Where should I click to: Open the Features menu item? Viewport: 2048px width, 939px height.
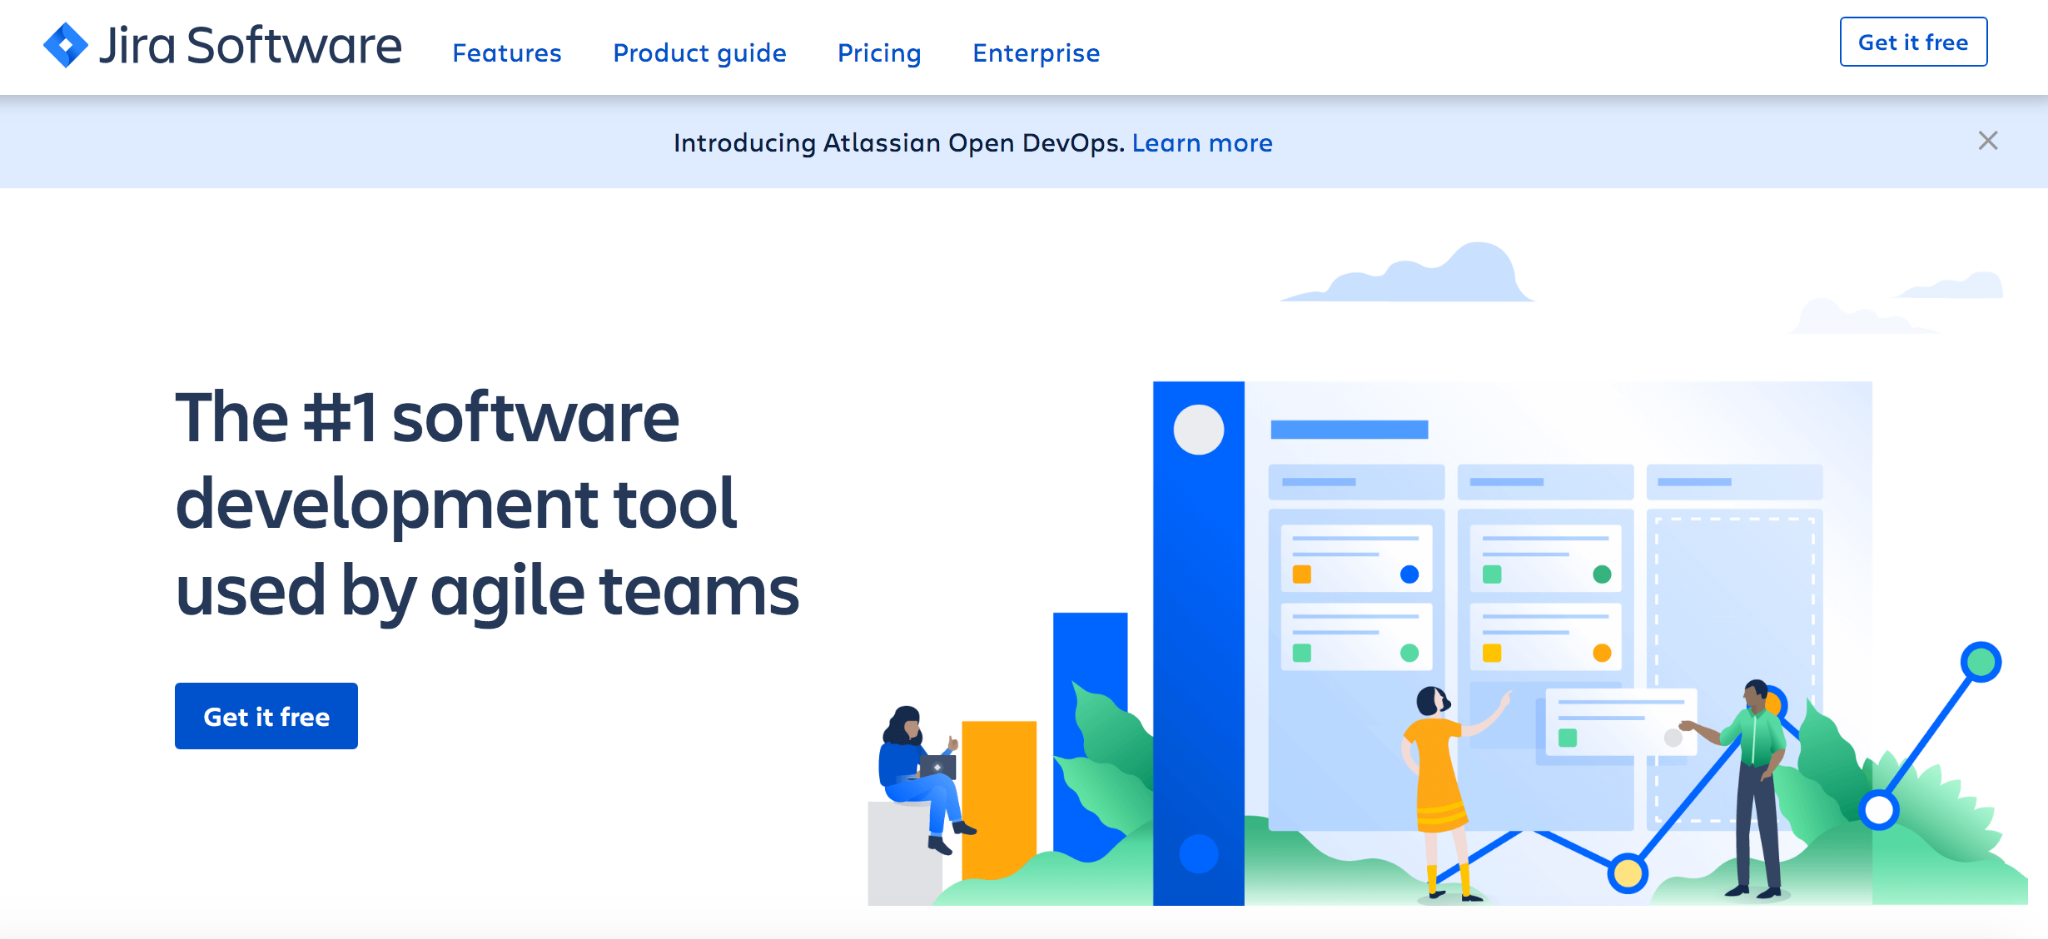507,53
